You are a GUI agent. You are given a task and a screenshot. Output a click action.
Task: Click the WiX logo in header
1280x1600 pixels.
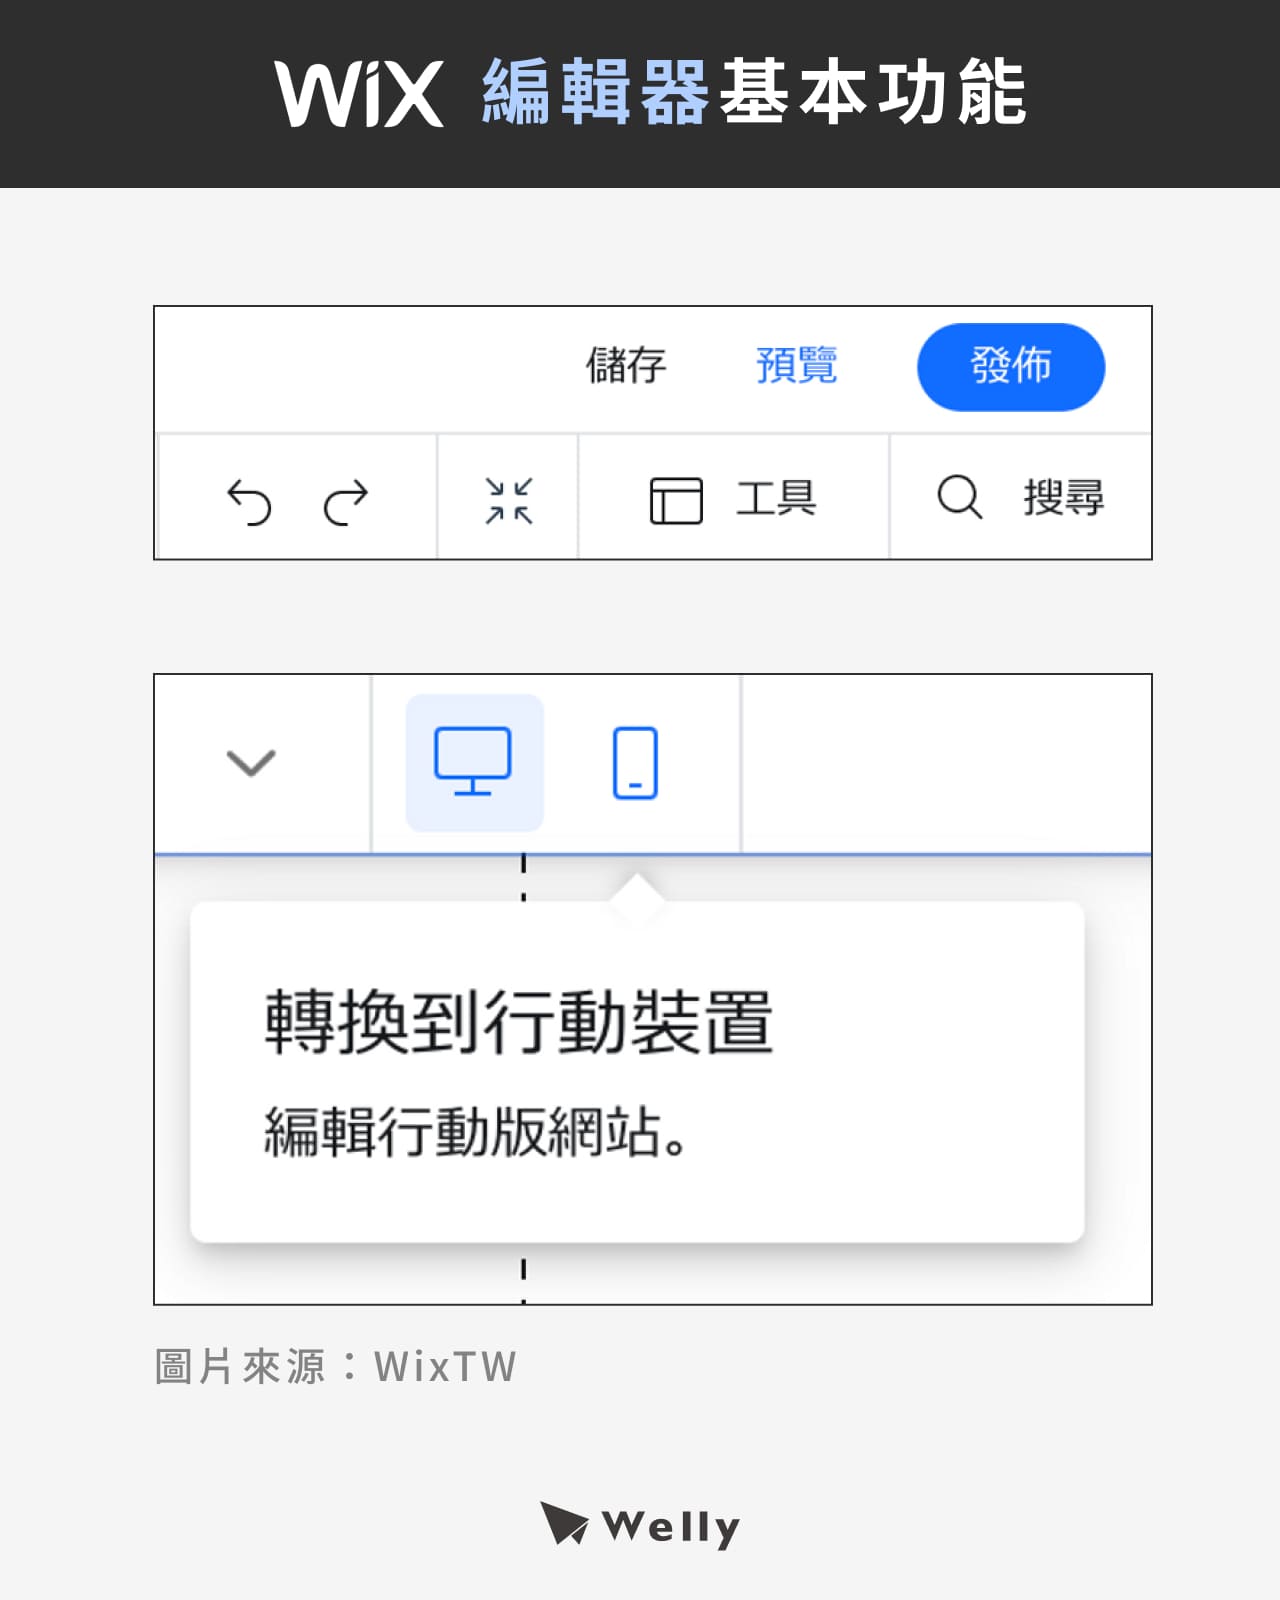(x=359, y=93)
